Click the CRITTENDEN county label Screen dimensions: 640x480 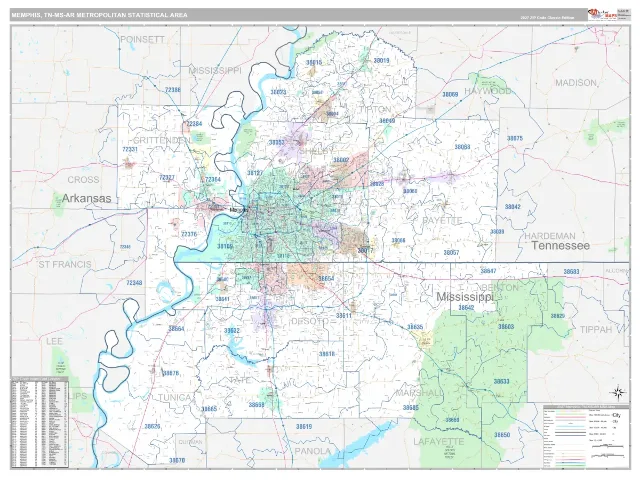tap(162, 140)
